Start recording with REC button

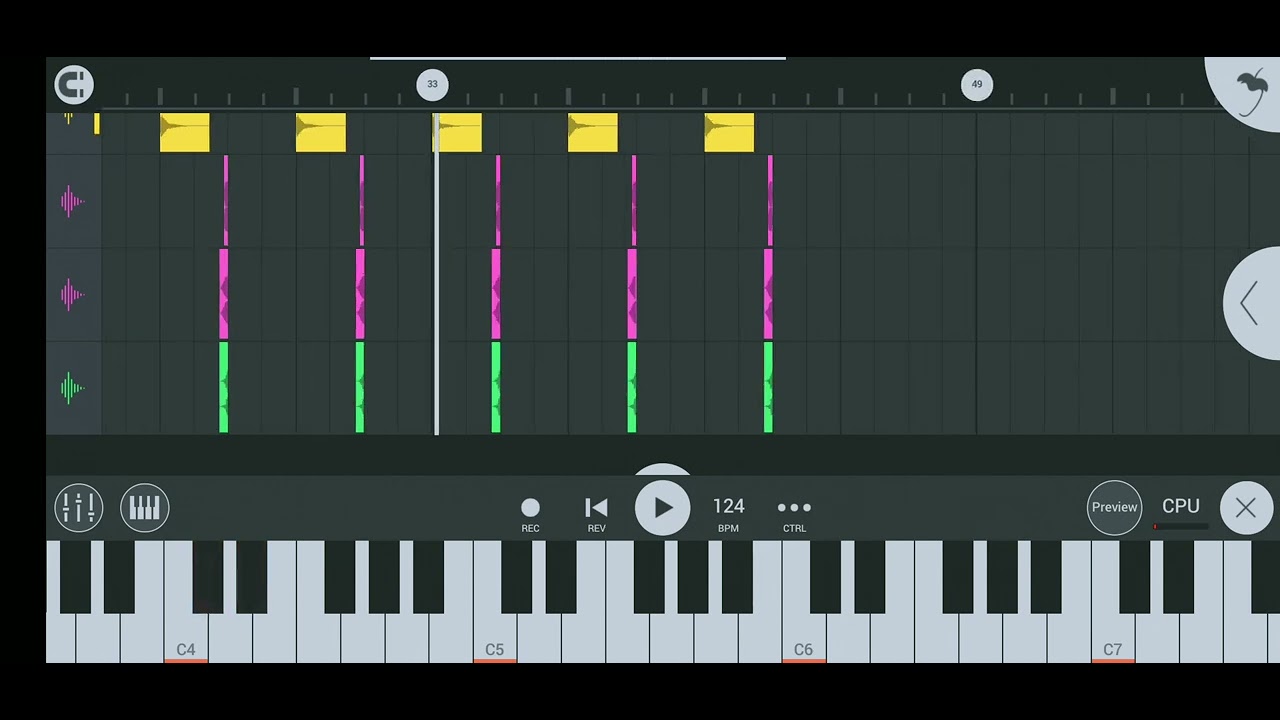click(530, 514)
